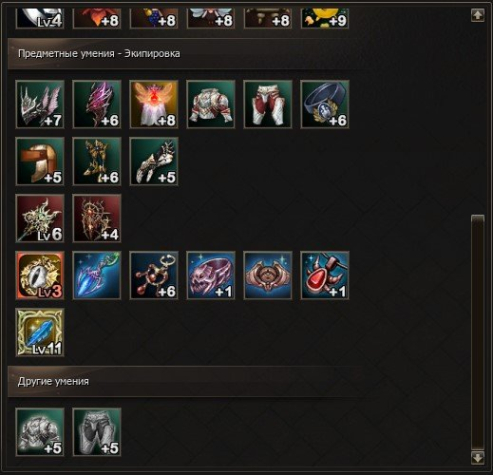This screenshot has width=493, height=475.
Task: Click the blue crystal earring icon
Action: point(97,275)
